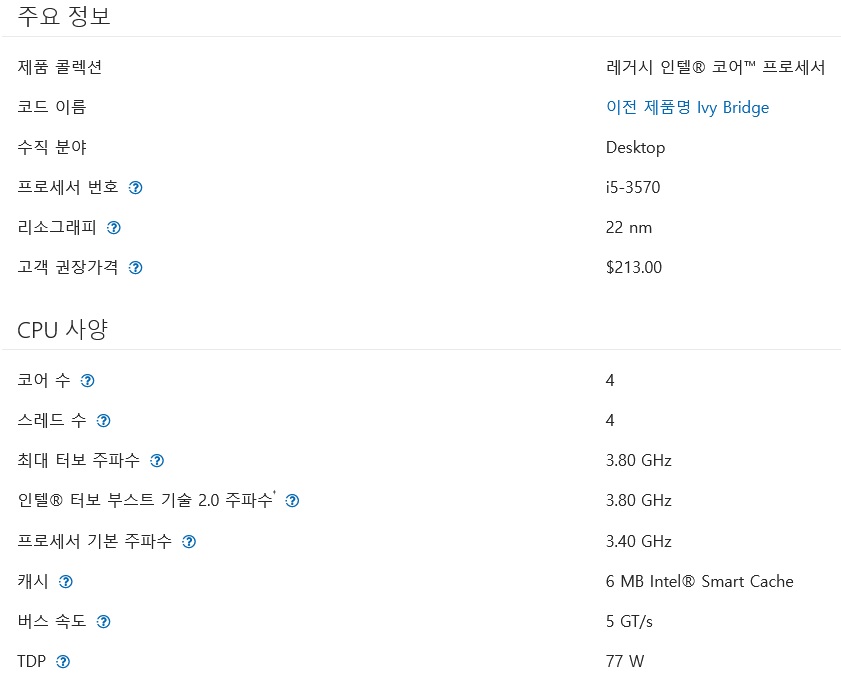
Task: Click the help icon beside 프로세서 번호
Action: (x=136, y=188)
